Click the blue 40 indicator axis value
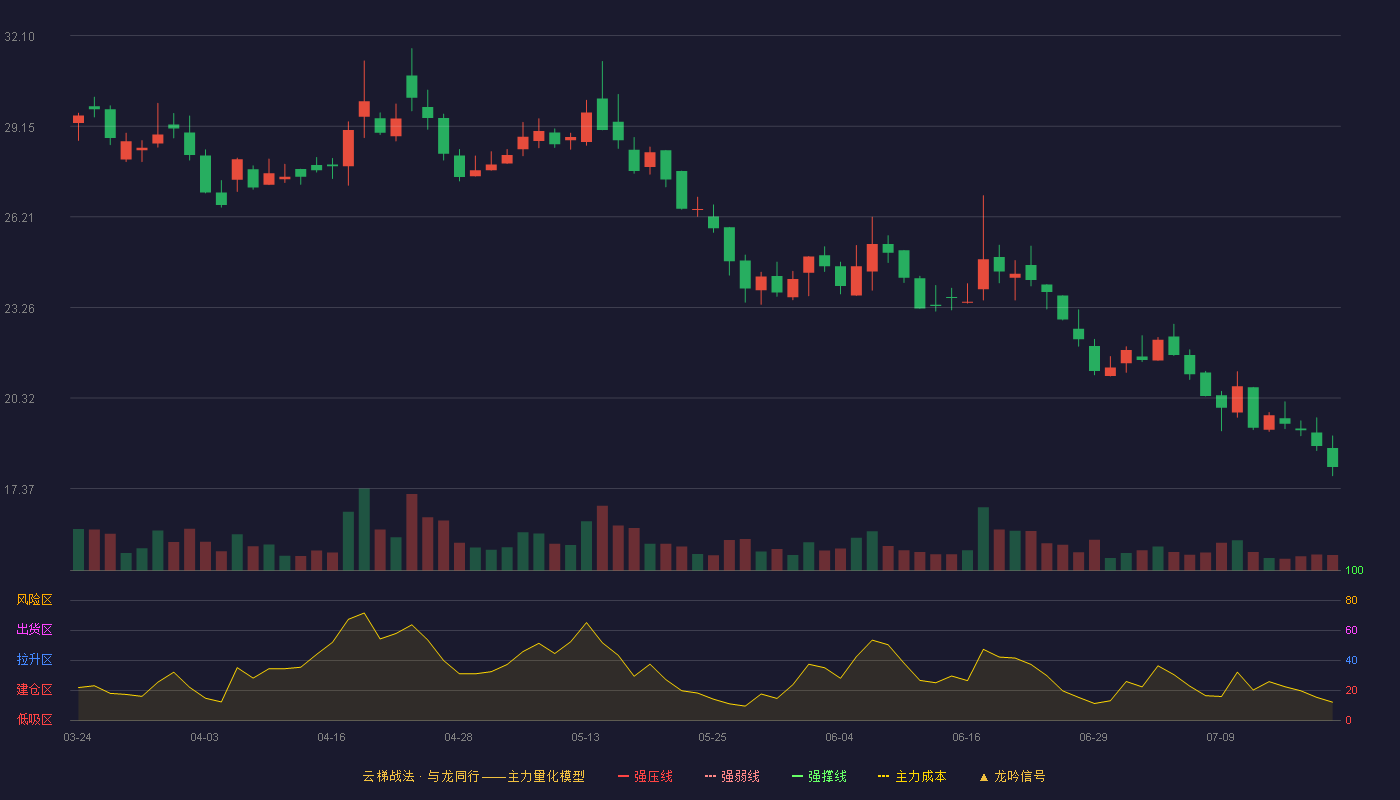Screen dimensions: 1400x800 coord(1351,660)
